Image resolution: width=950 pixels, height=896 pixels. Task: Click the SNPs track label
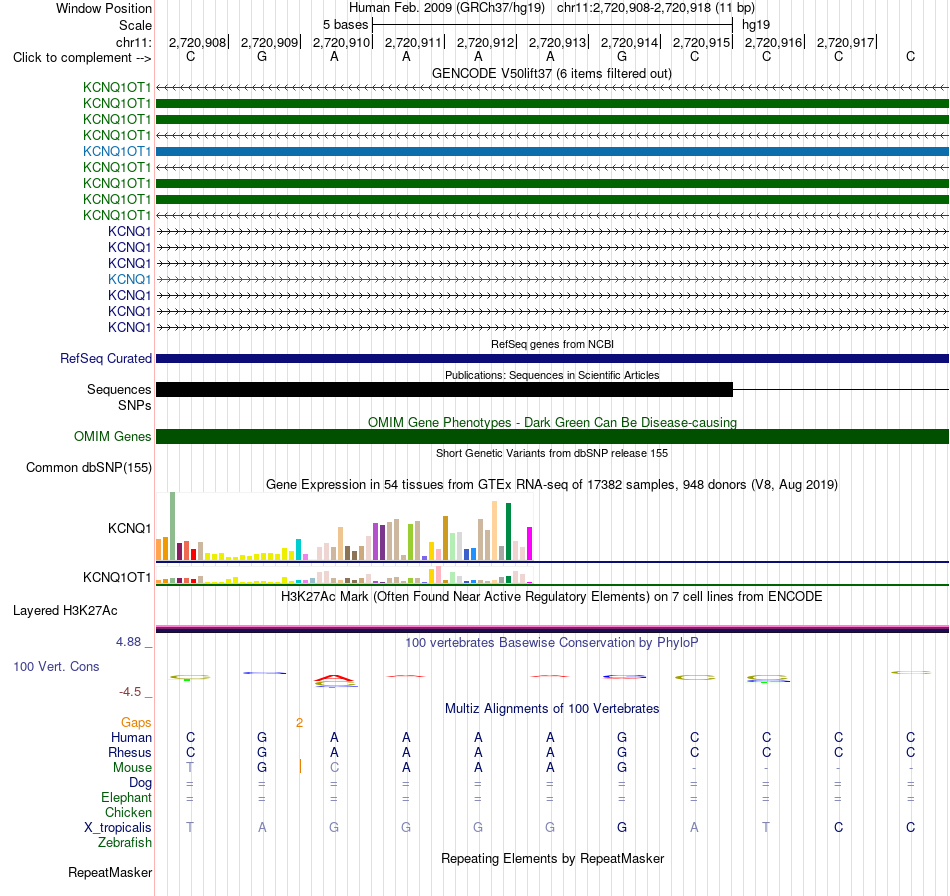135,405
